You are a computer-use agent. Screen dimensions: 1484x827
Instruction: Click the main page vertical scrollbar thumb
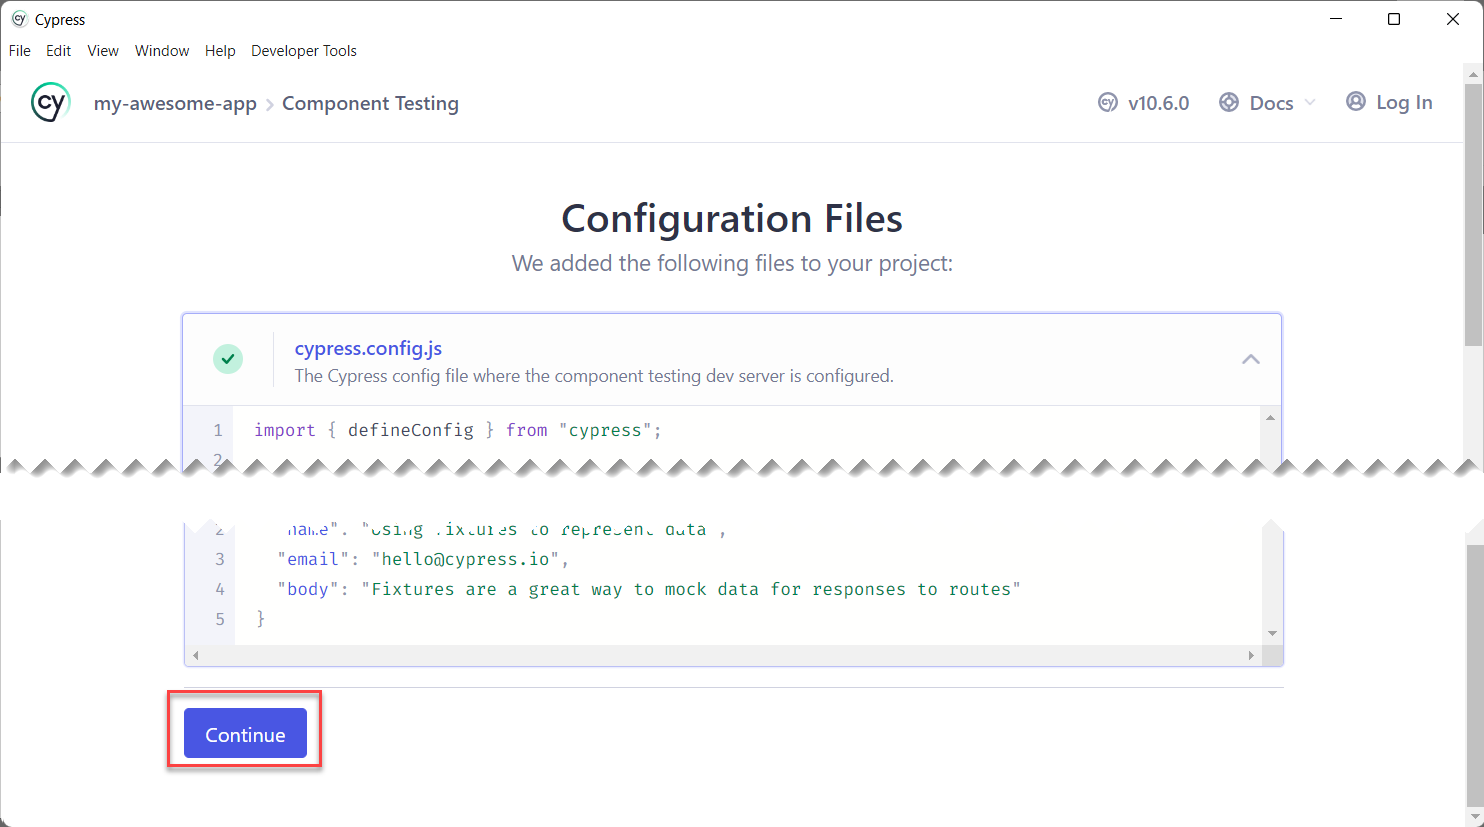point(1474,215)
